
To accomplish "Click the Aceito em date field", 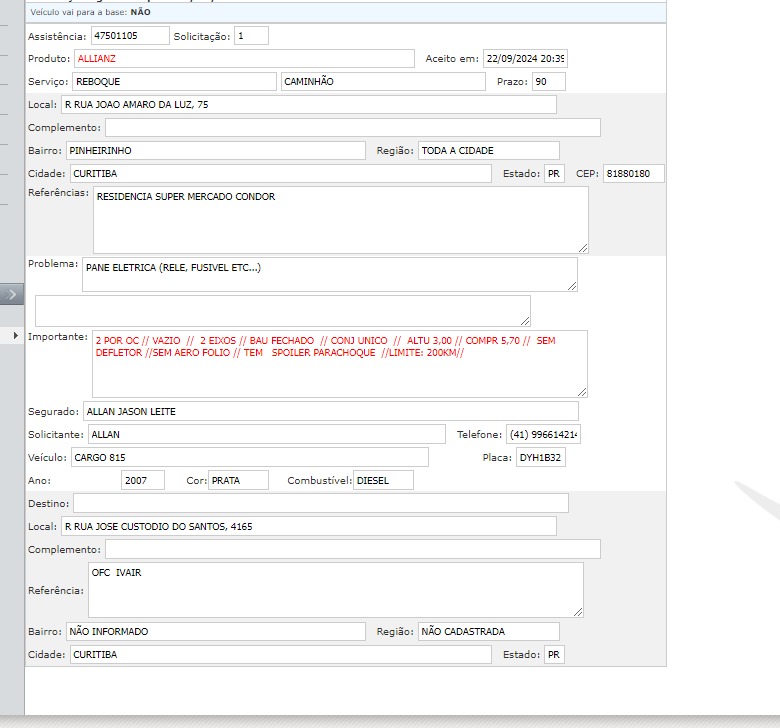I will click(524, 59).
